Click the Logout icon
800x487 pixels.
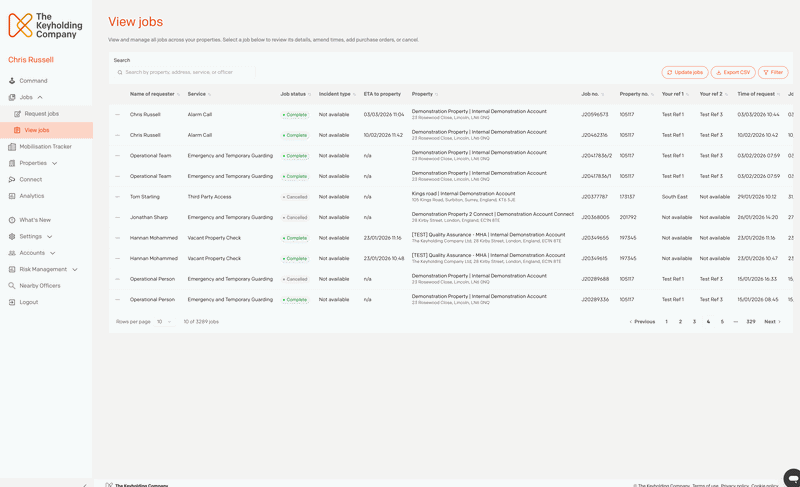(x=12, y=302)
